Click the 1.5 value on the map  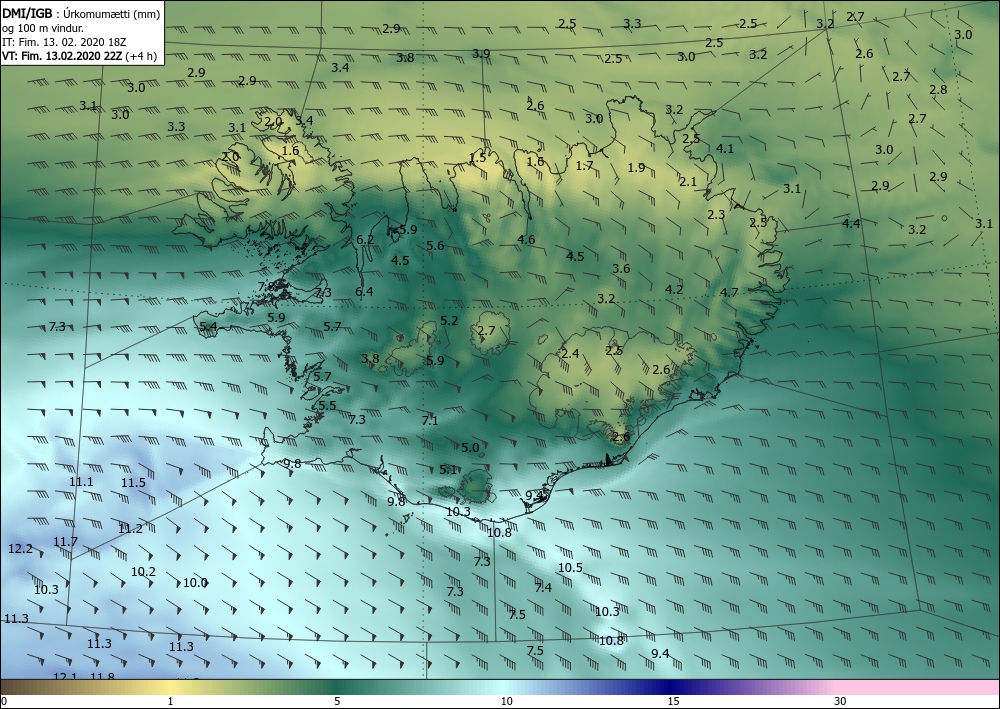[x=478, y=158]
